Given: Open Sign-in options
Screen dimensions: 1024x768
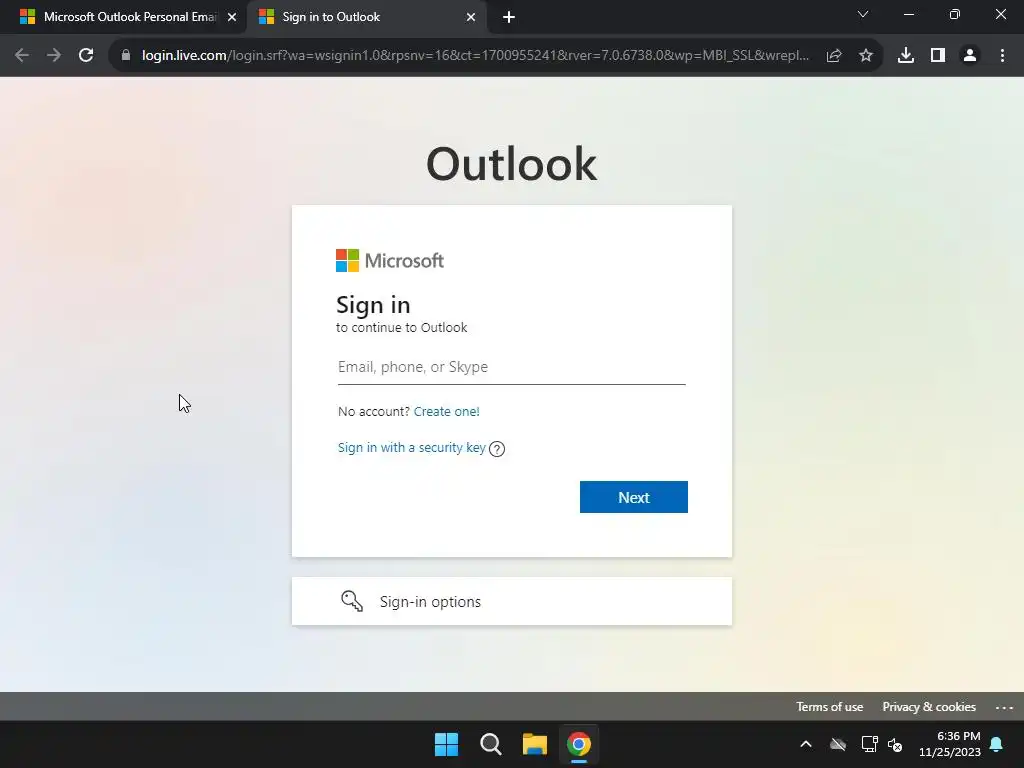Looking at the screenshot, I should coord(511,601).
